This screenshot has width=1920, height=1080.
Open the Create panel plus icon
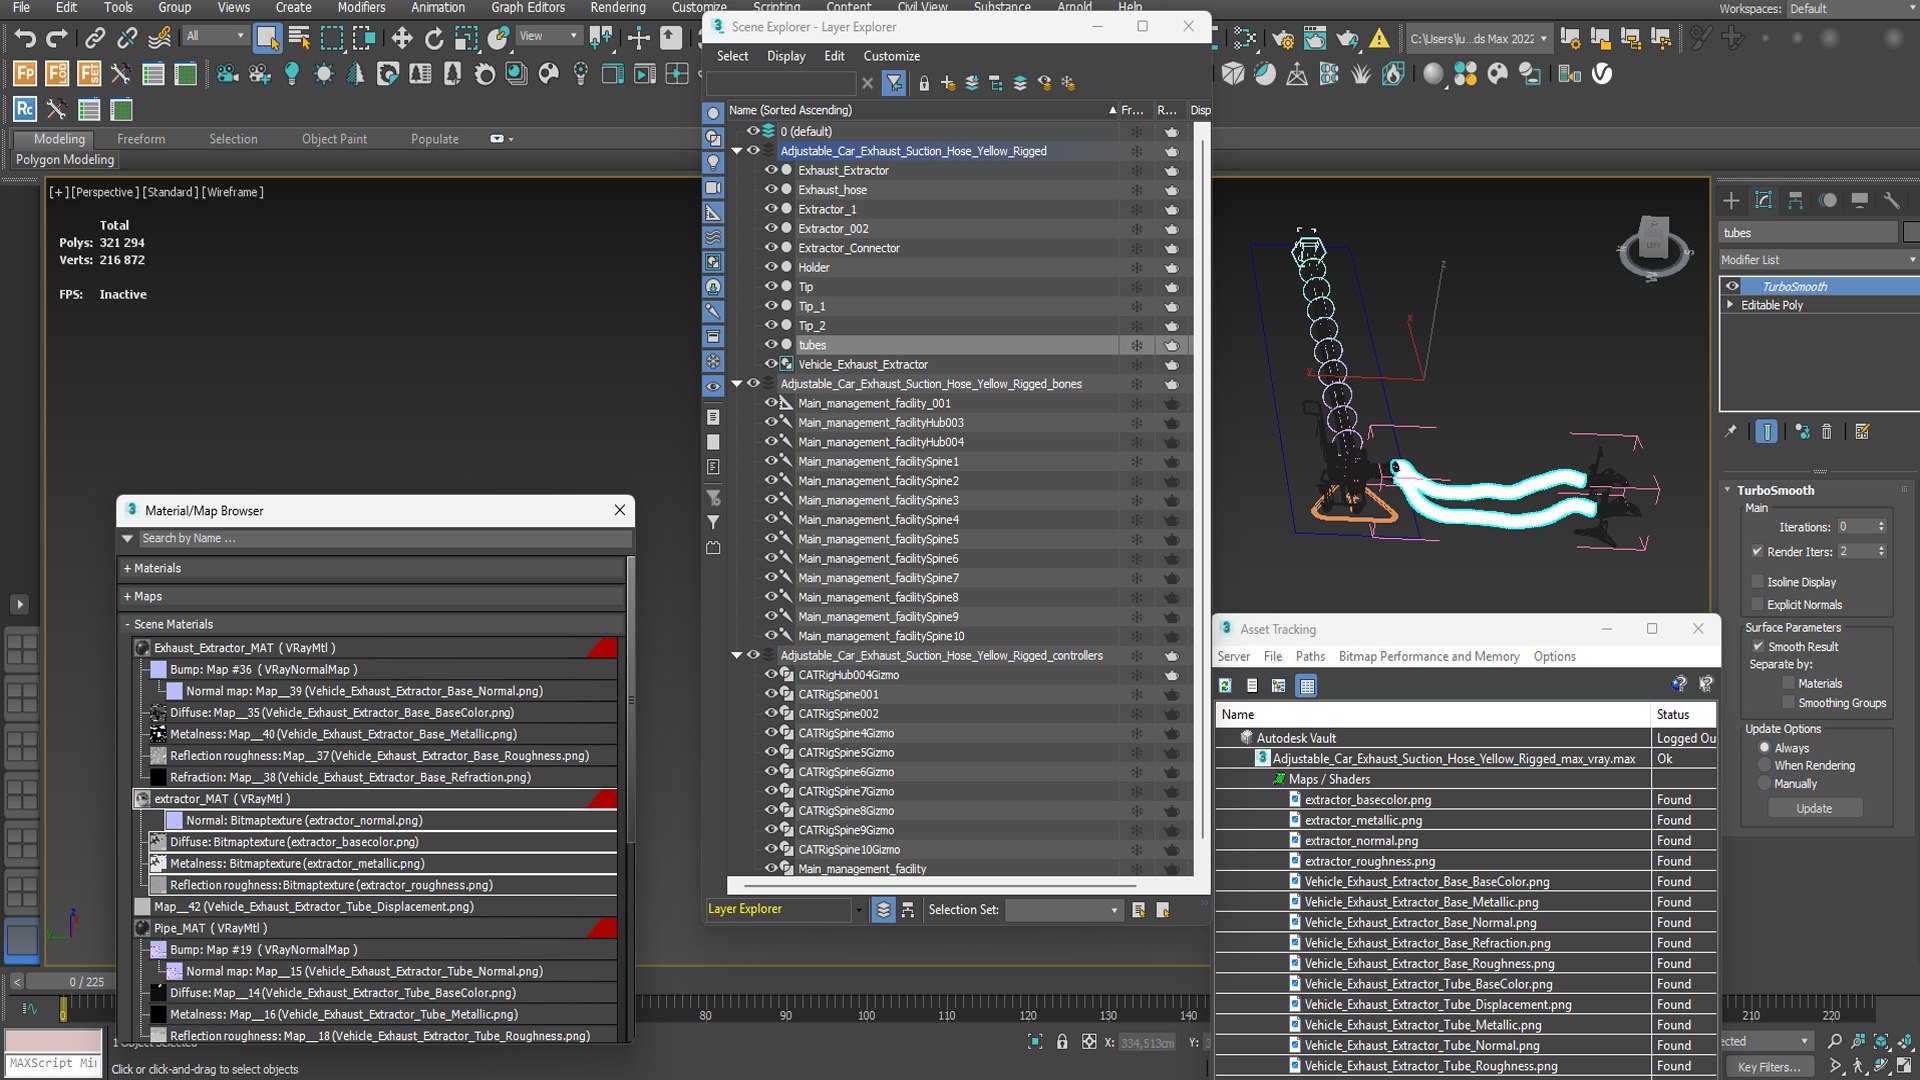pyautogui.click(x=1732, y=201)
